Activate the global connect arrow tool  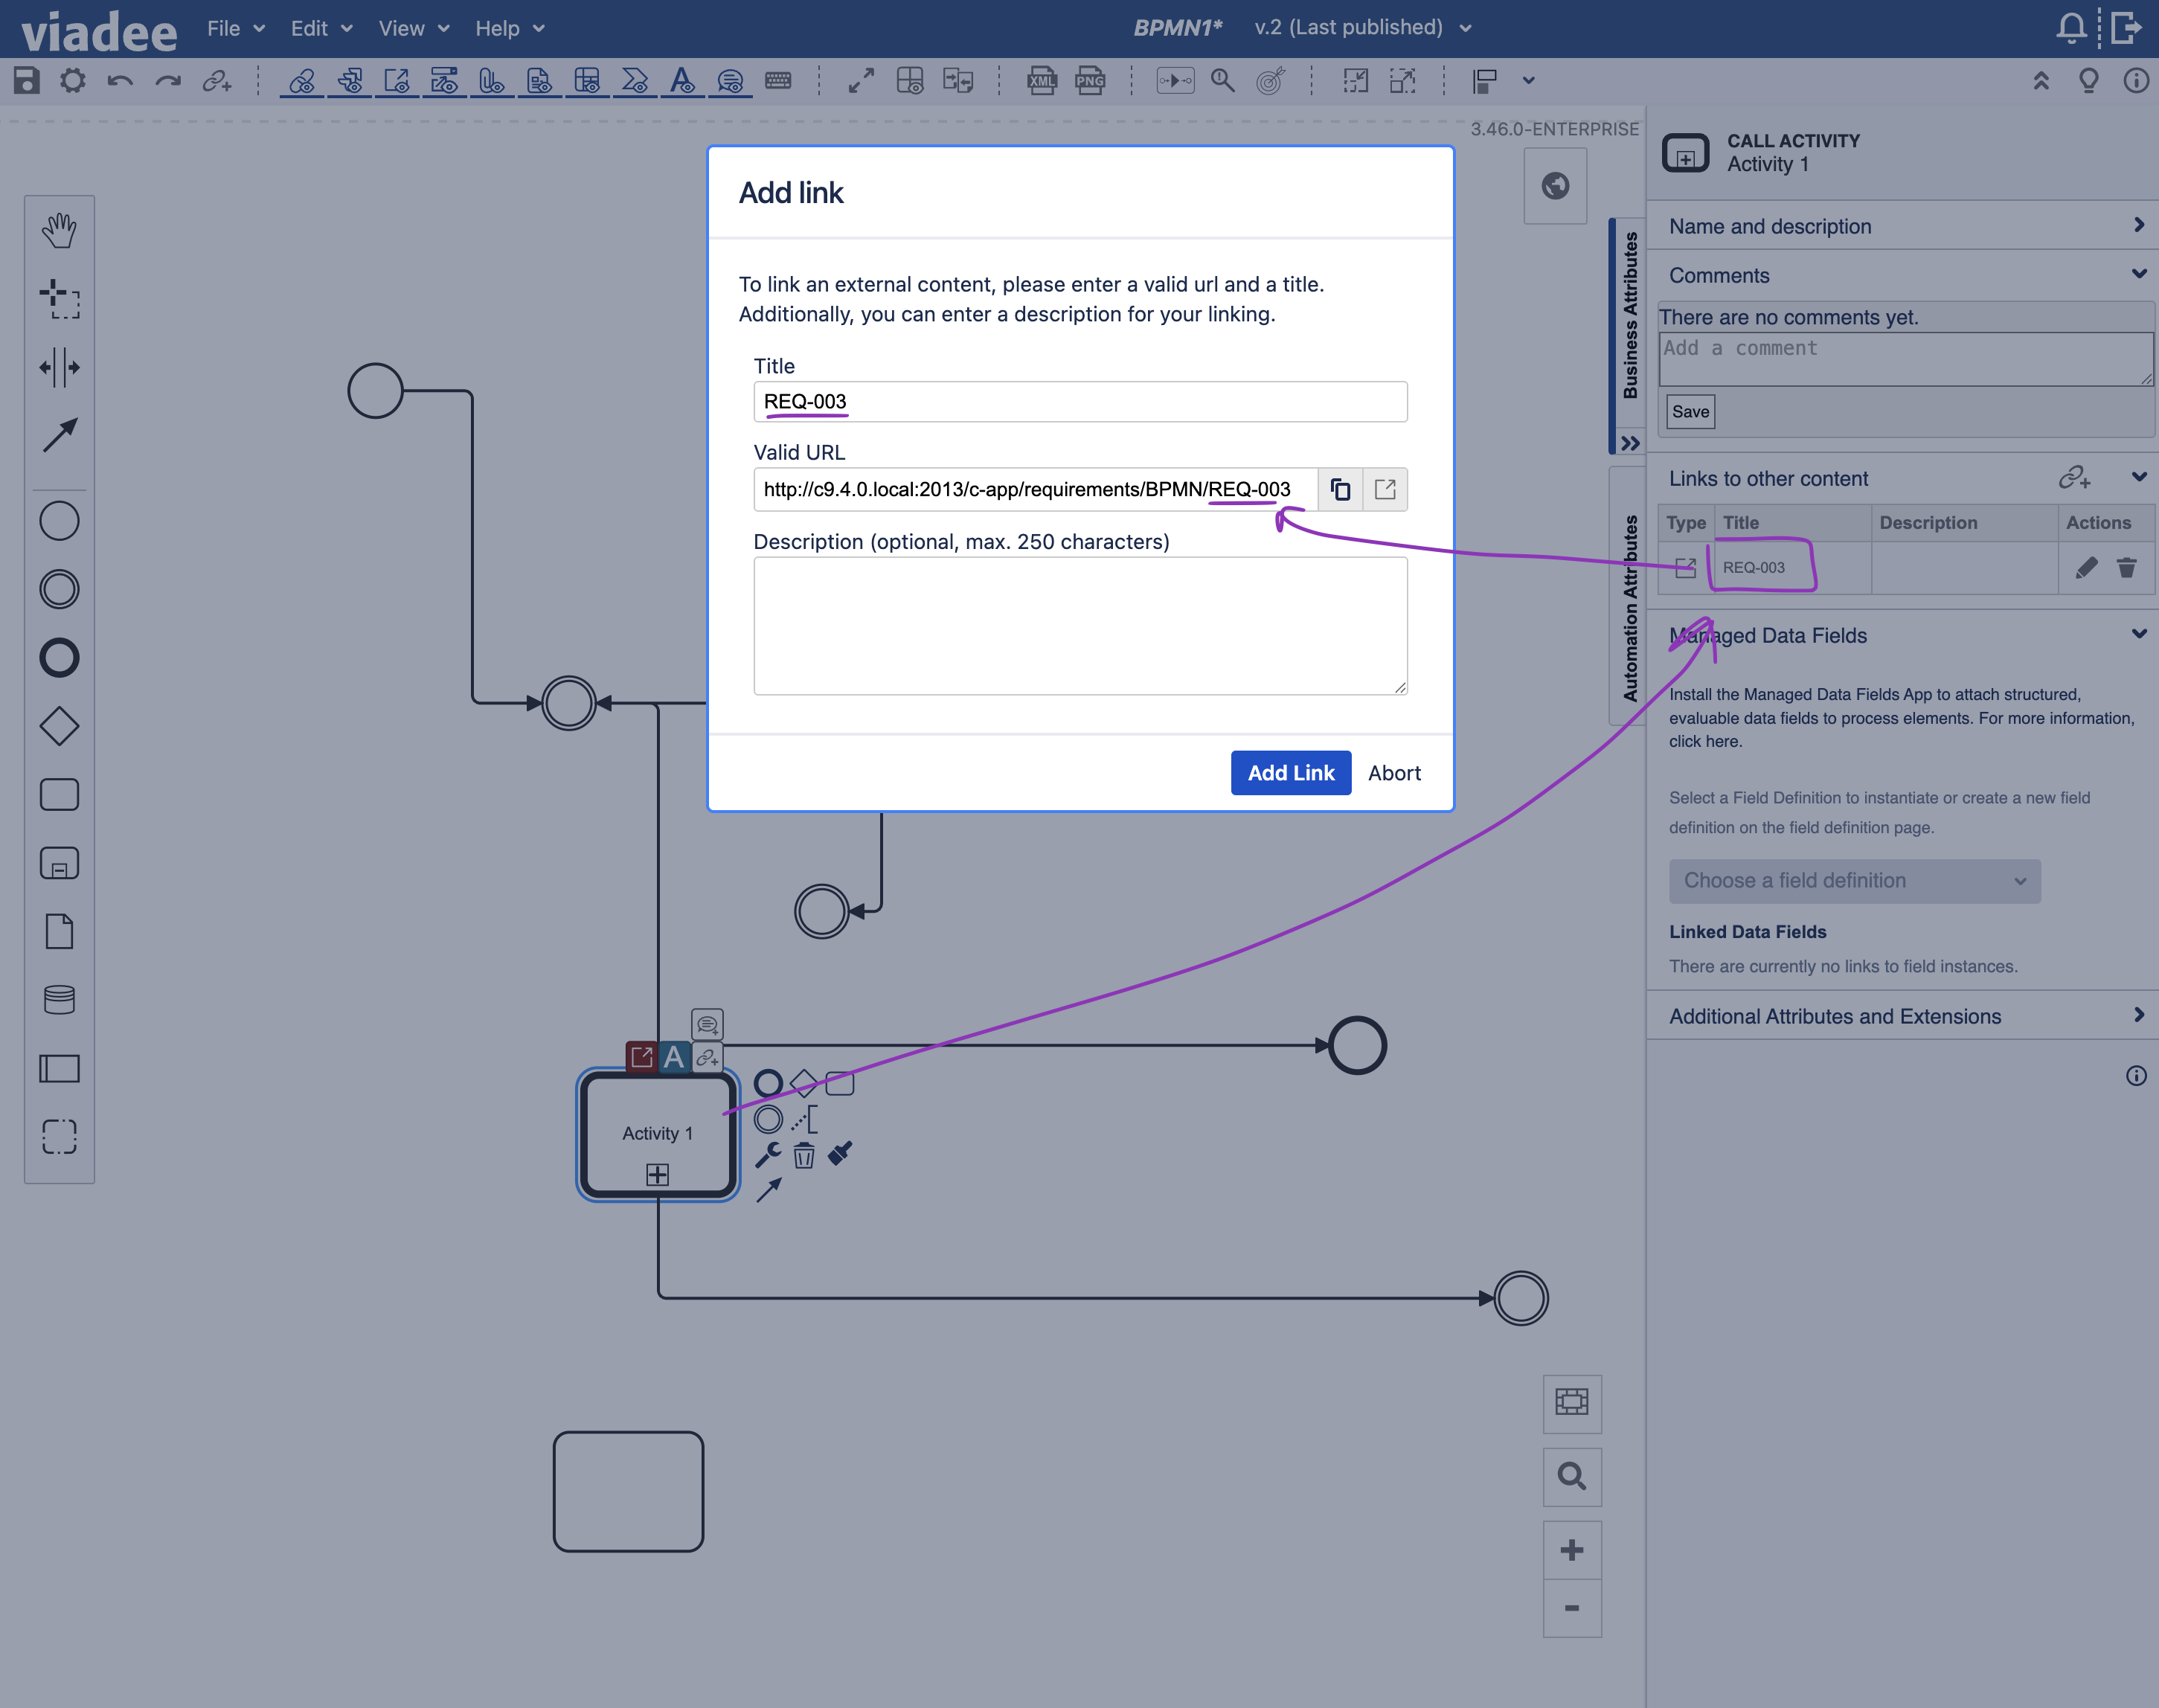pos(59,435)
